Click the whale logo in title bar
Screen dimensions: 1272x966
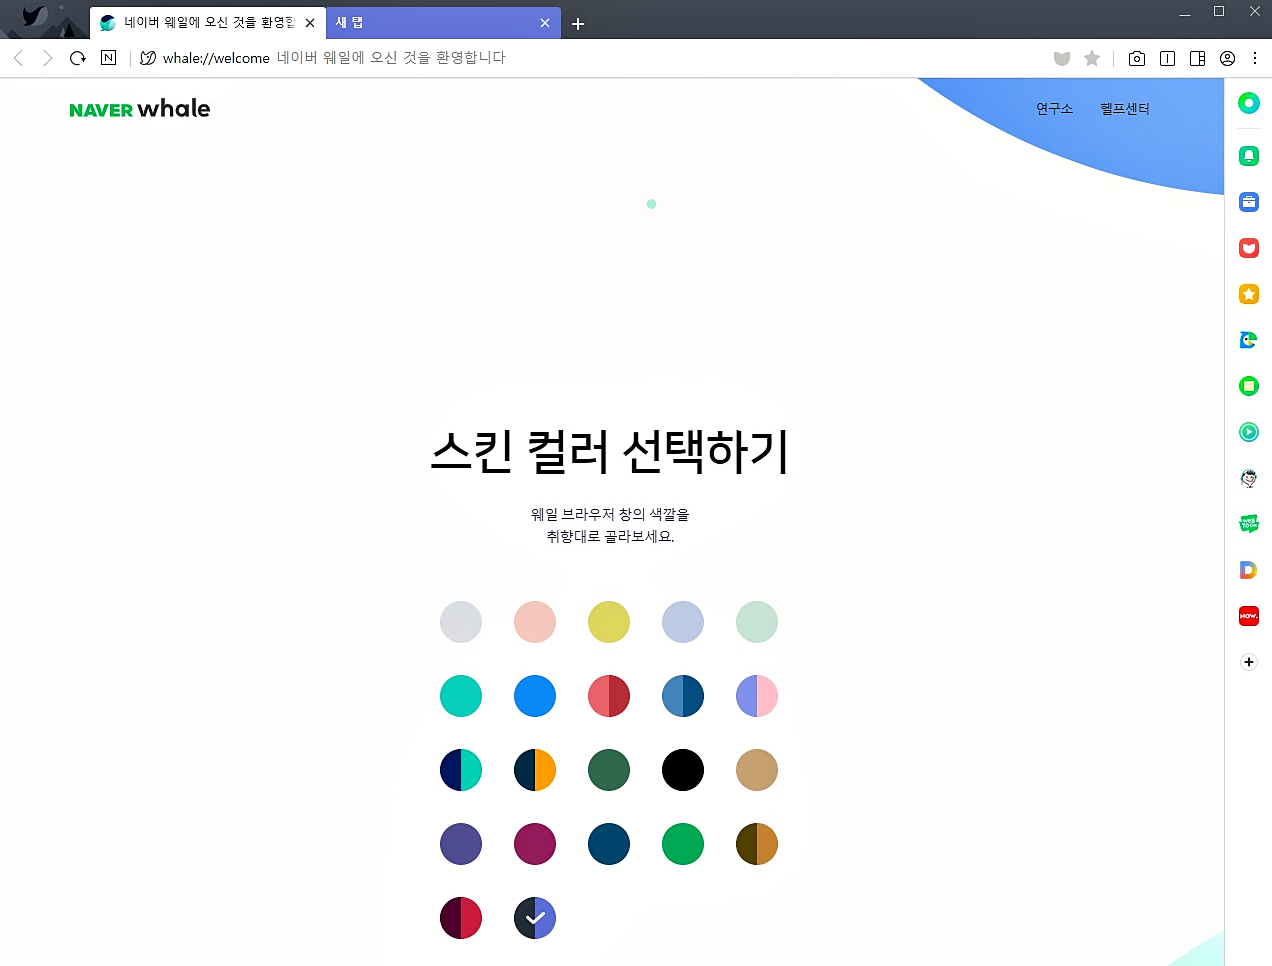[35, 16]
